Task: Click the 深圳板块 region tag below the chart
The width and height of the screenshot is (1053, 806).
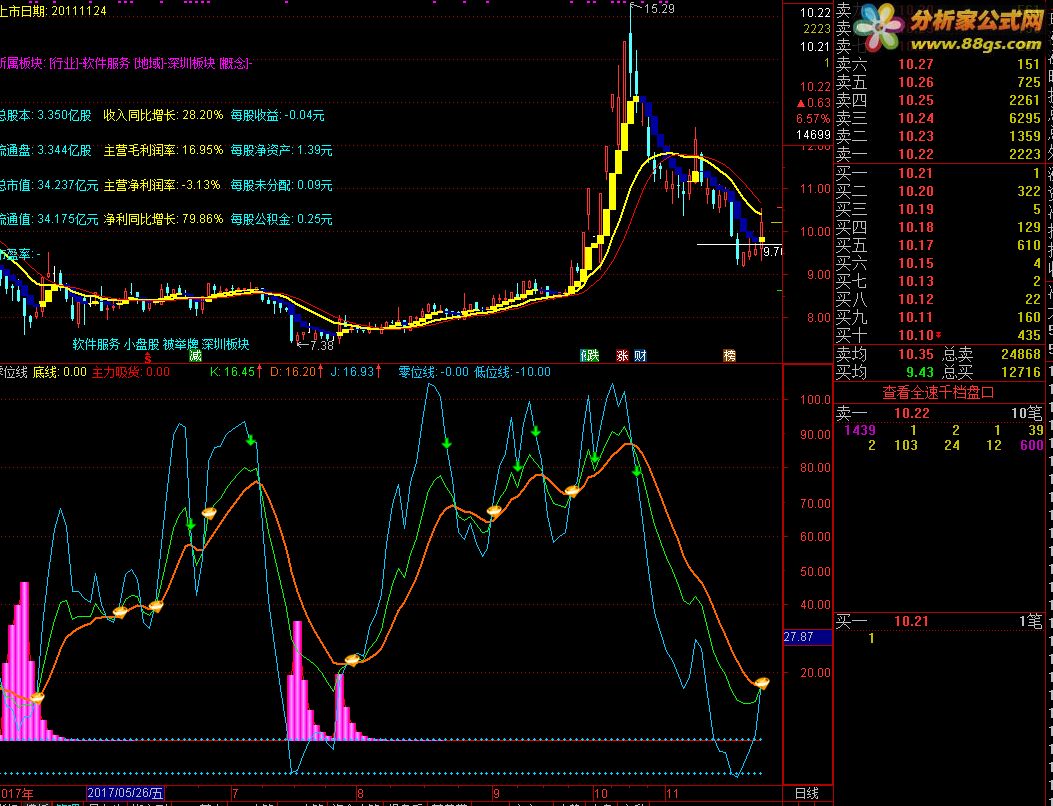Action: 226,345
